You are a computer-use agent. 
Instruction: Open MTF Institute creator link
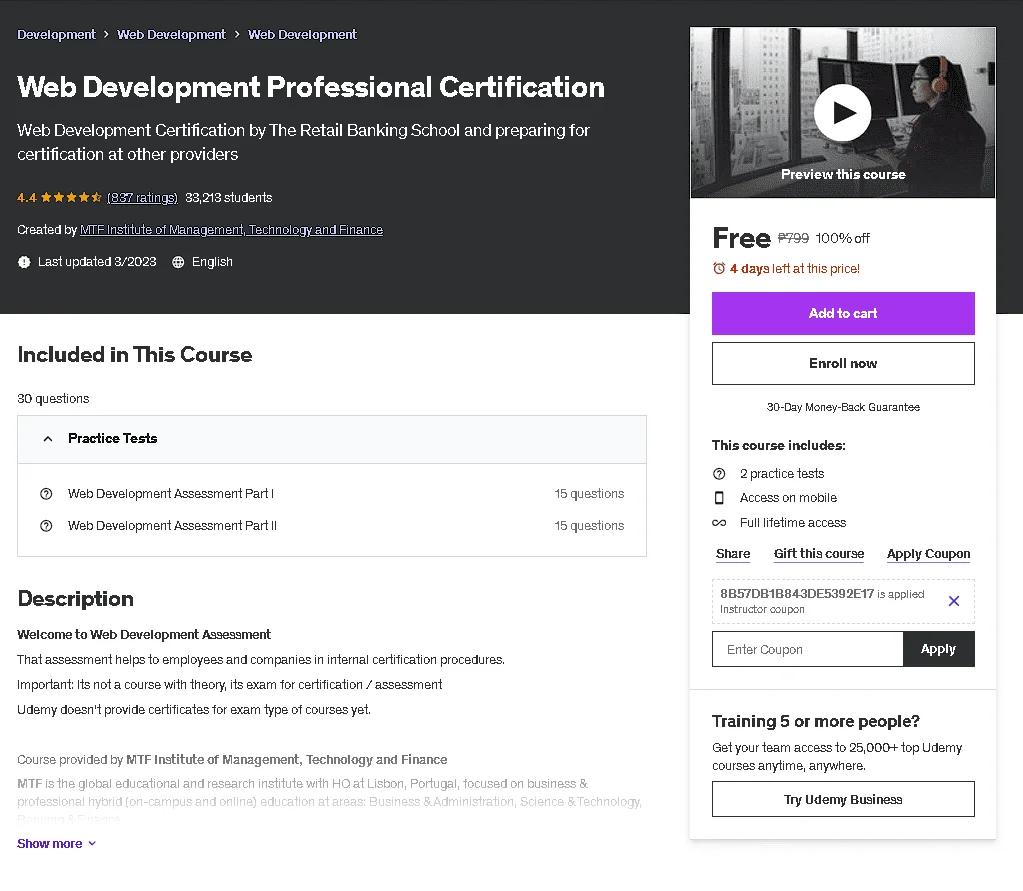232,230
